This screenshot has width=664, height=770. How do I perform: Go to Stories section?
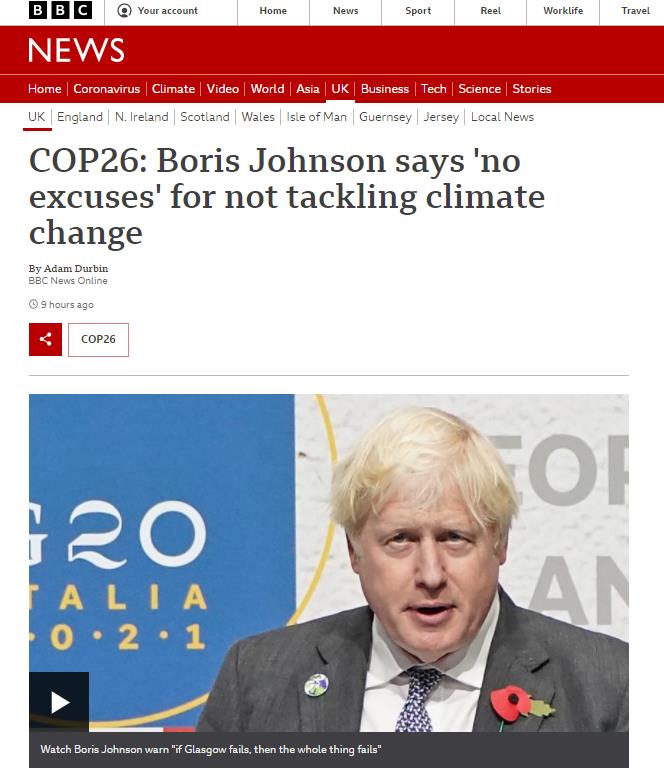click(x=531, y=89)
